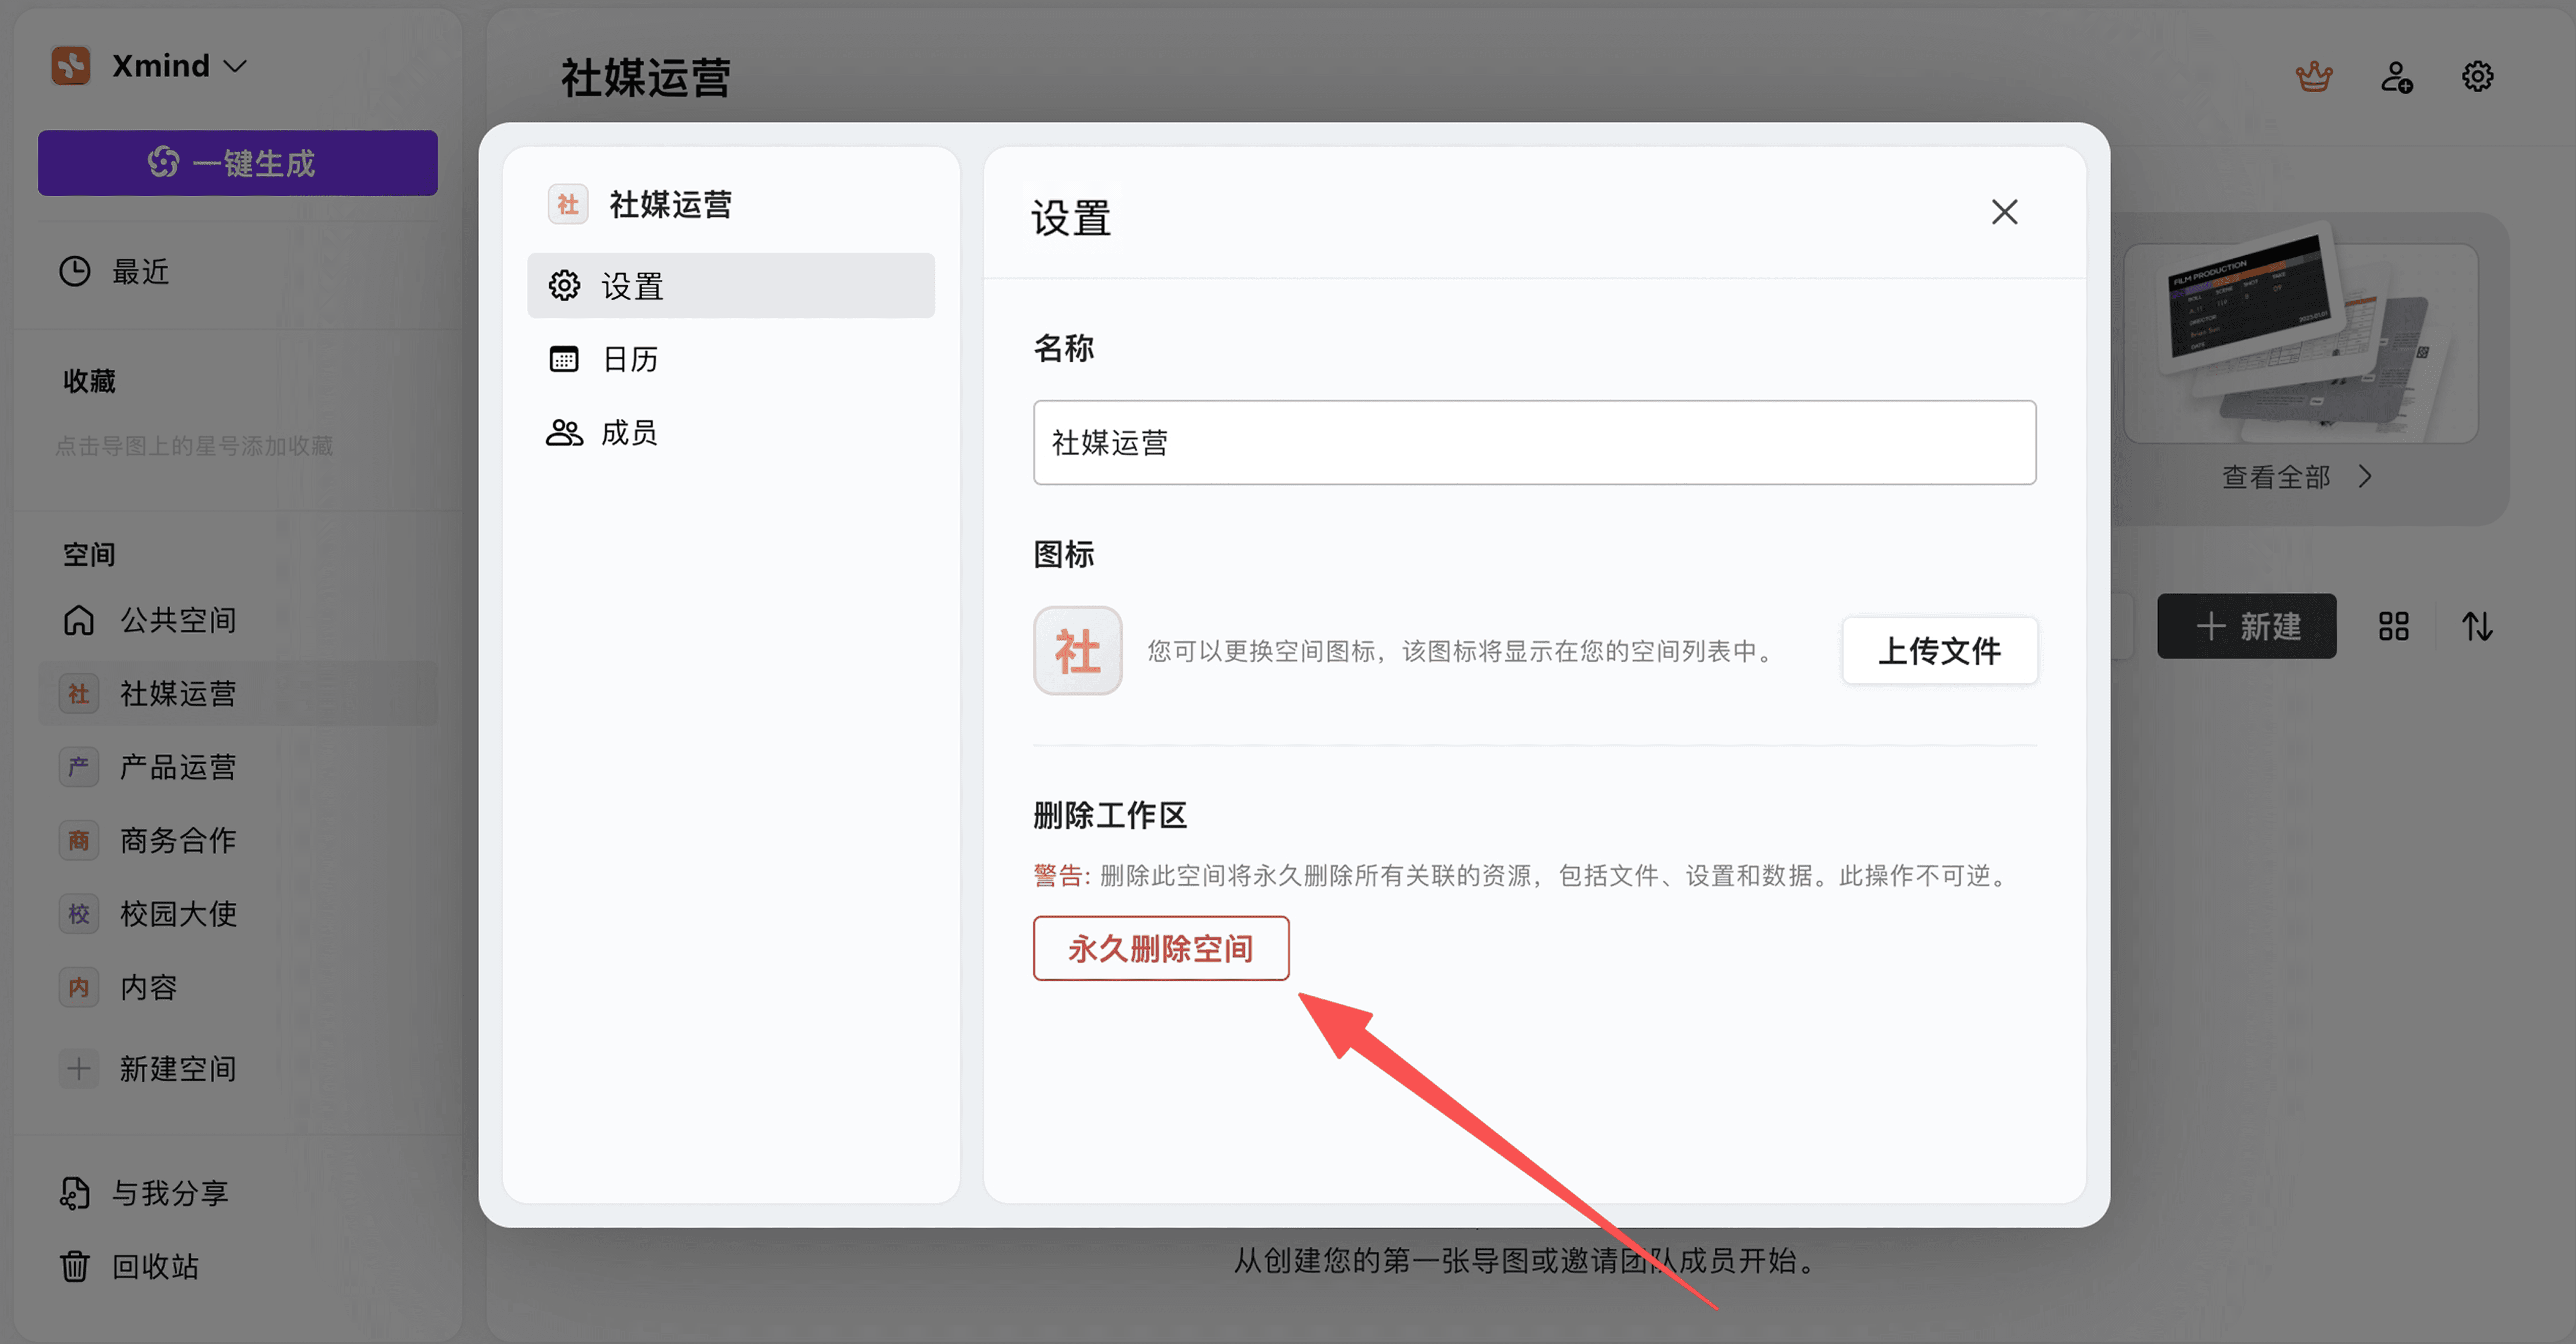Click the sort order arrows icon

tap(2476, 627)
